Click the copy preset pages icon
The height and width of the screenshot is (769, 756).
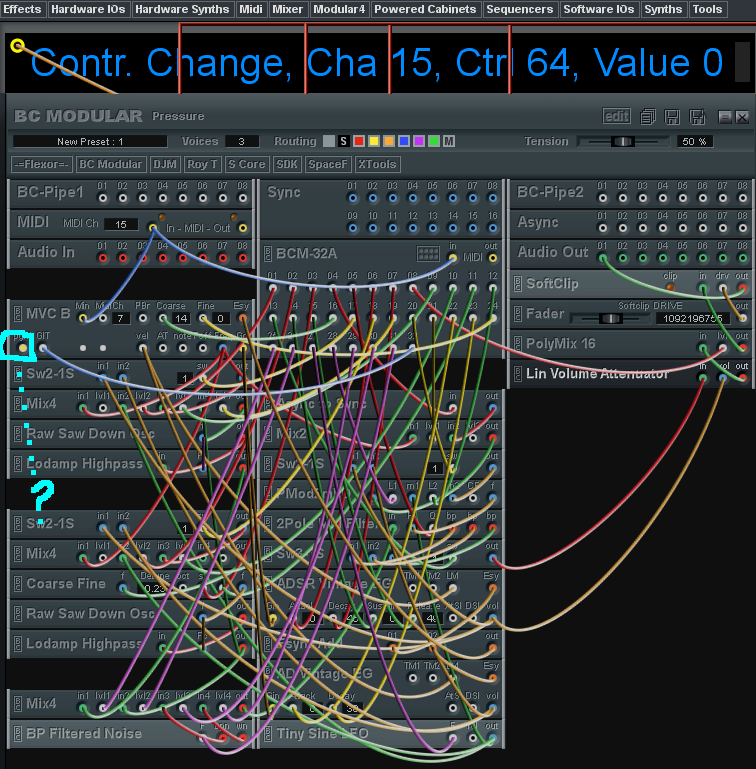[x=648, y=116]
